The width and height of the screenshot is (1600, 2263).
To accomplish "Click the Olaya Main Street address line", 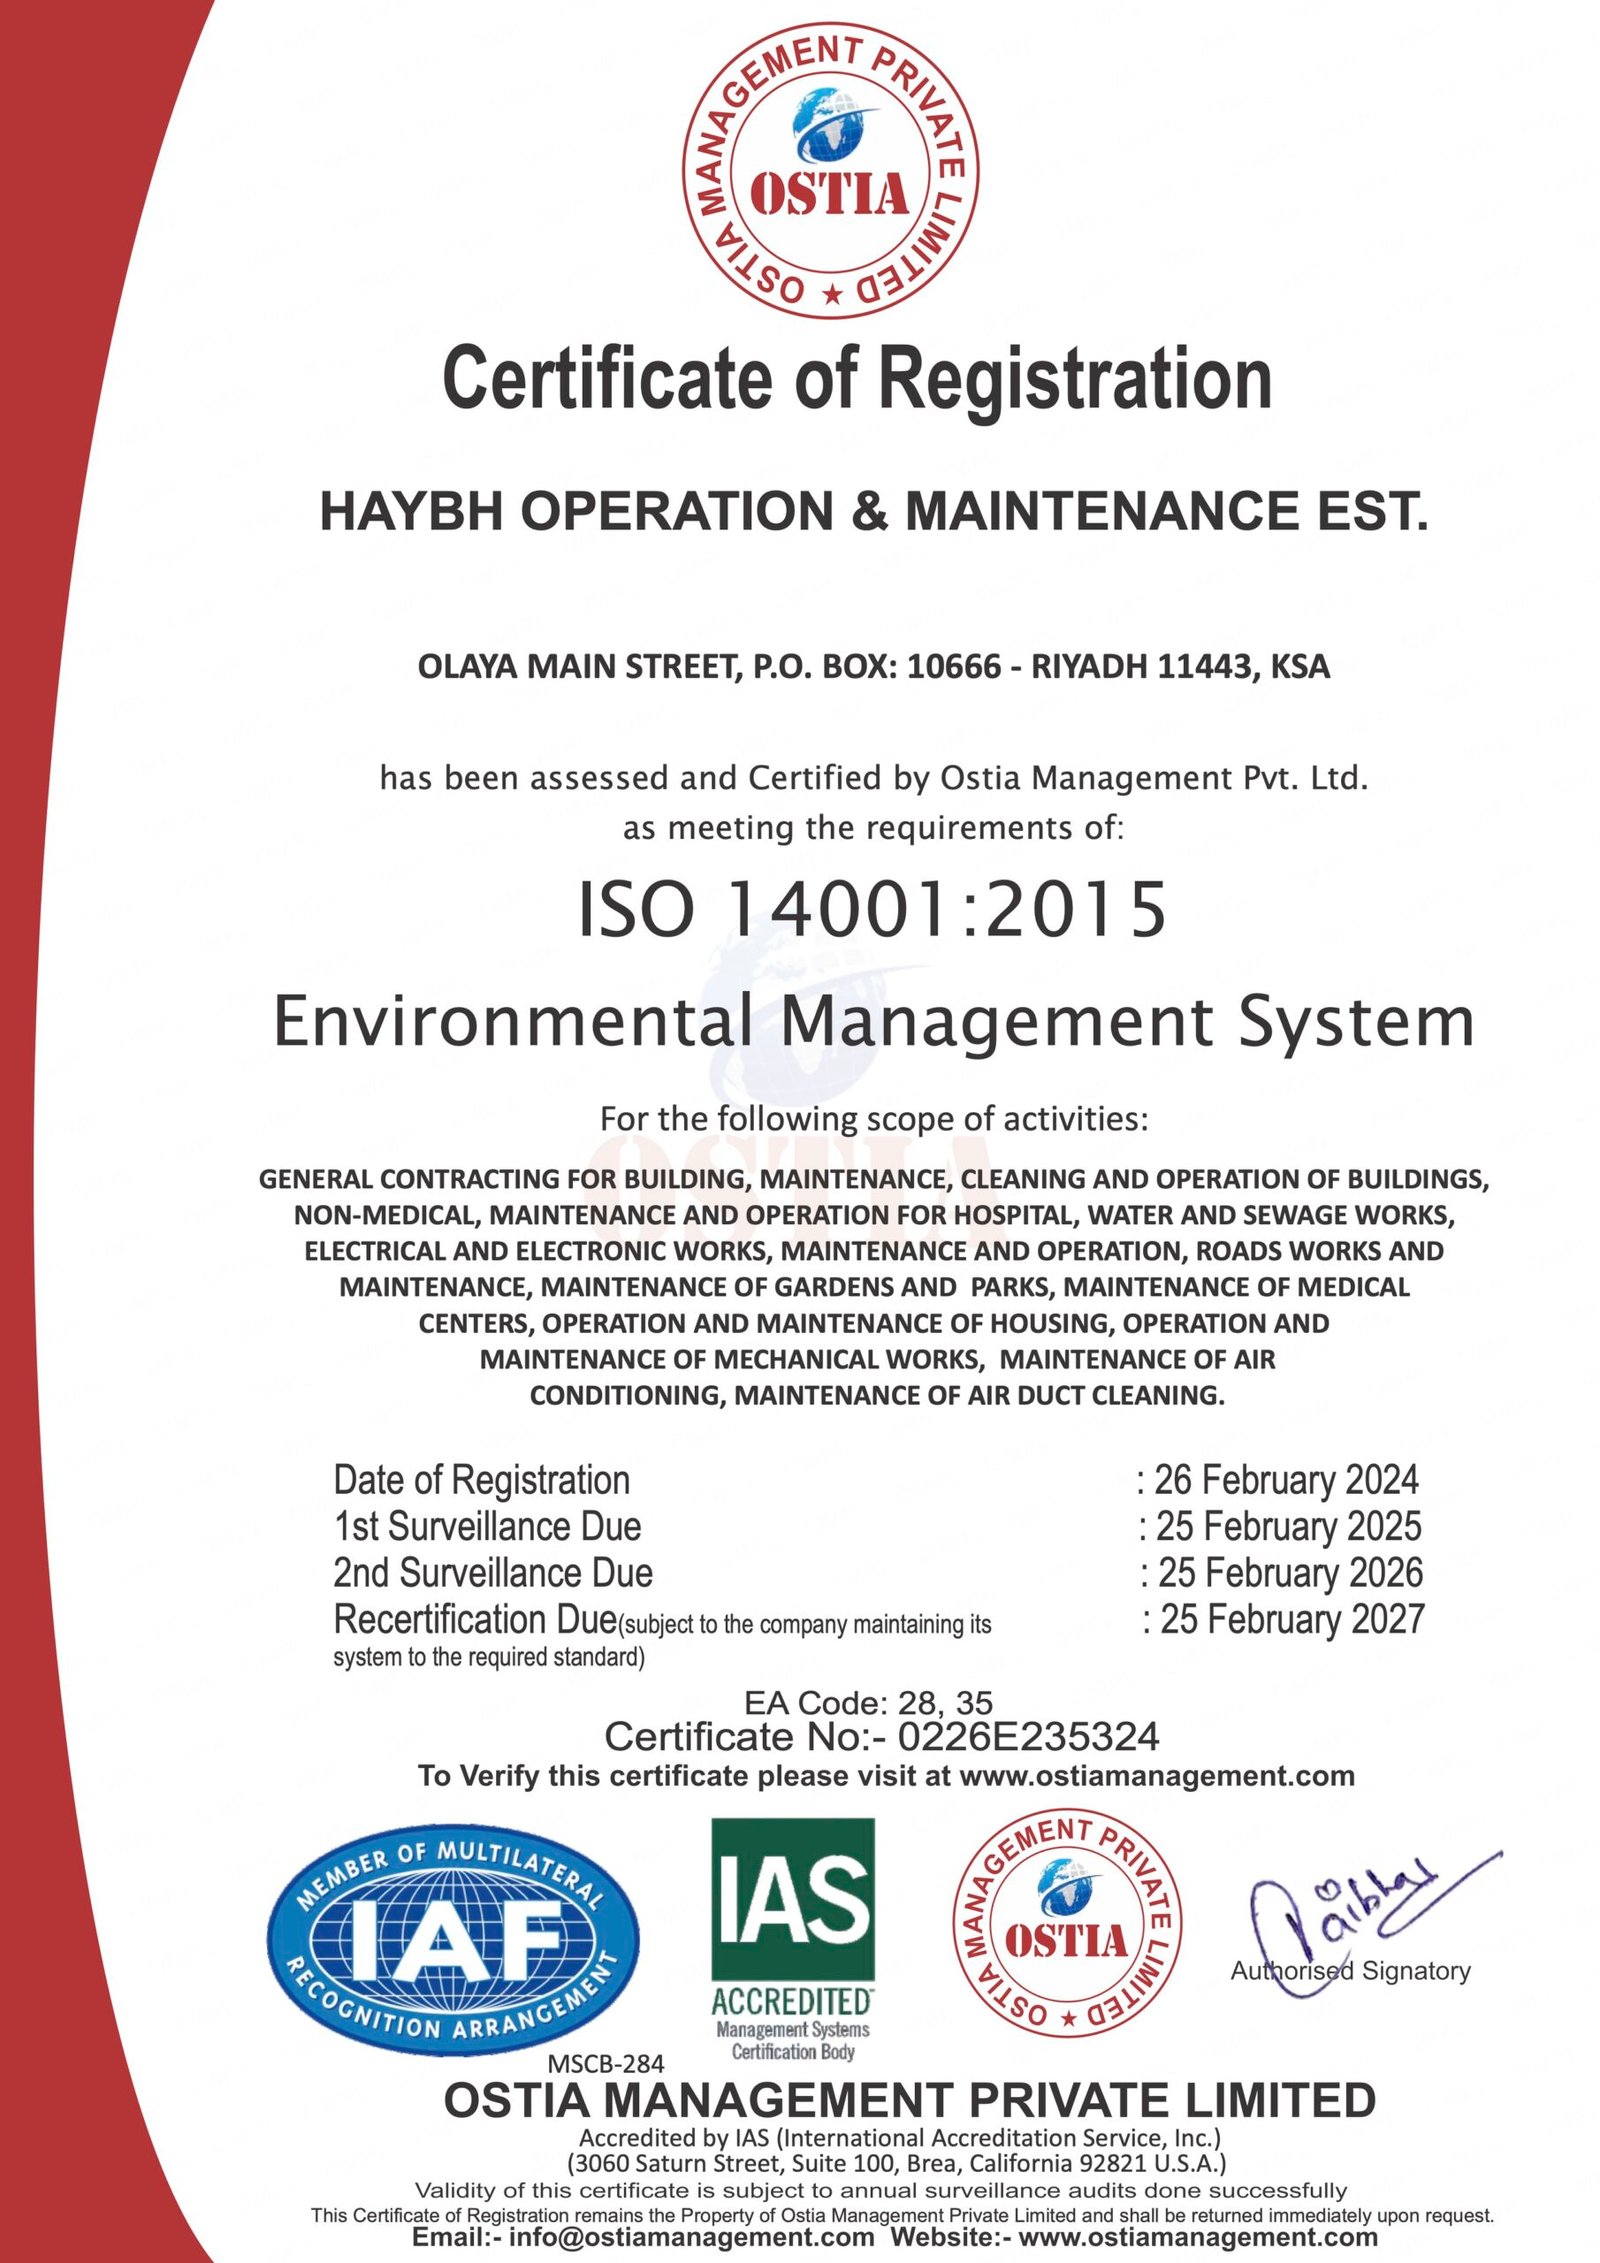I will click(x=874, y=666).
